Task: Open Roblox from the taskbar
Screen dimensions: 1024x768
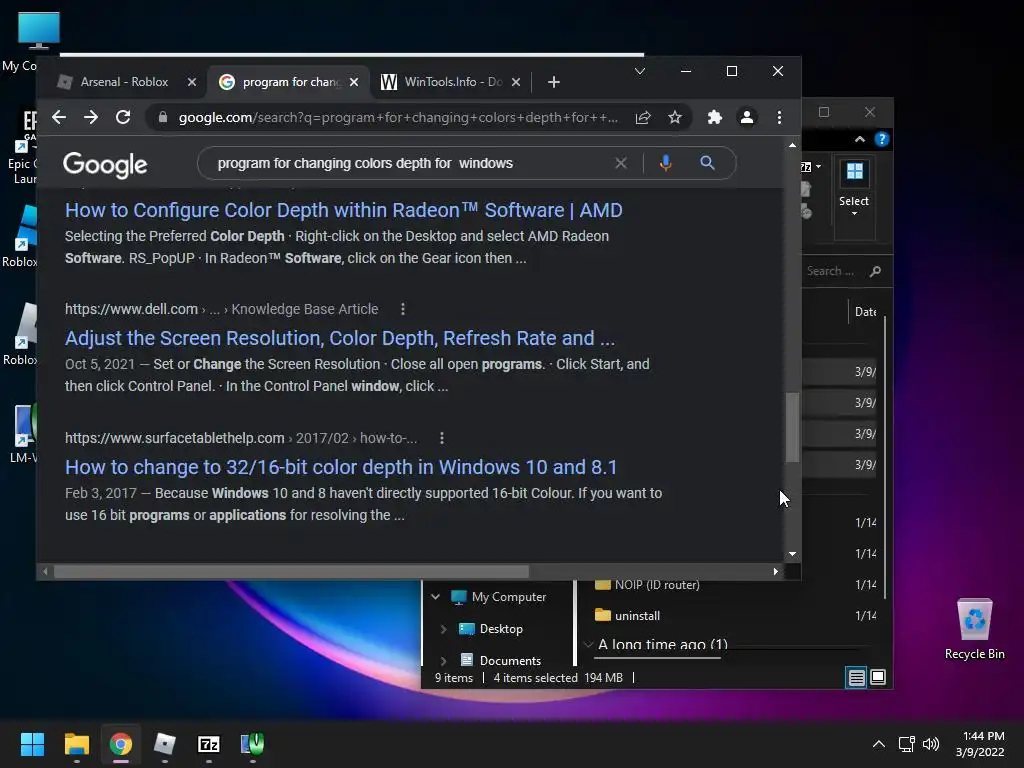Action: tap(165, 744)
